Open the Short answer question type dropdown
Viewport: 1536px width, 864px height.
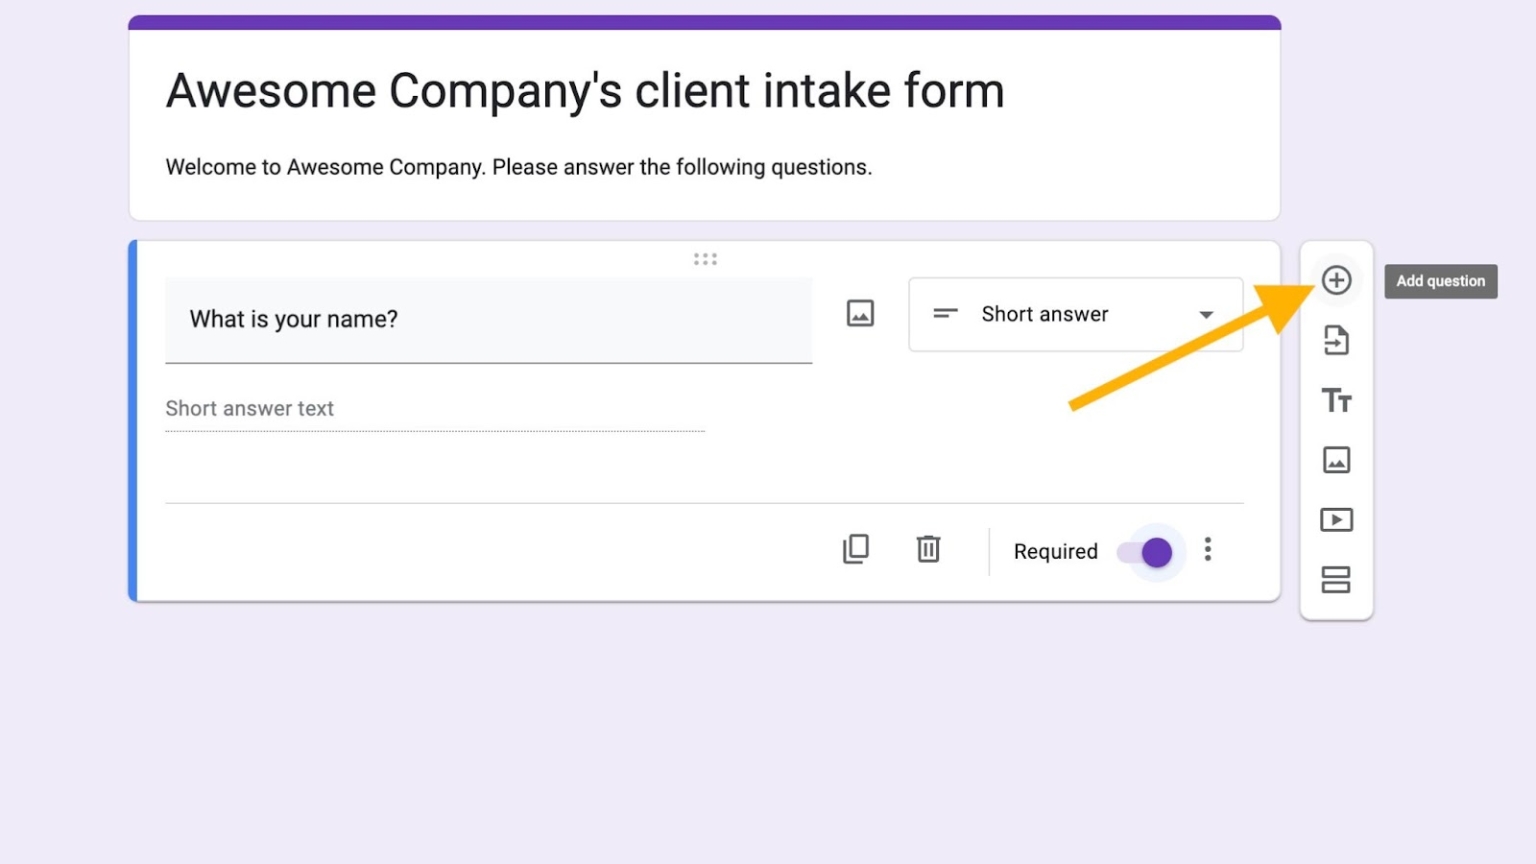coord(1075,314)
